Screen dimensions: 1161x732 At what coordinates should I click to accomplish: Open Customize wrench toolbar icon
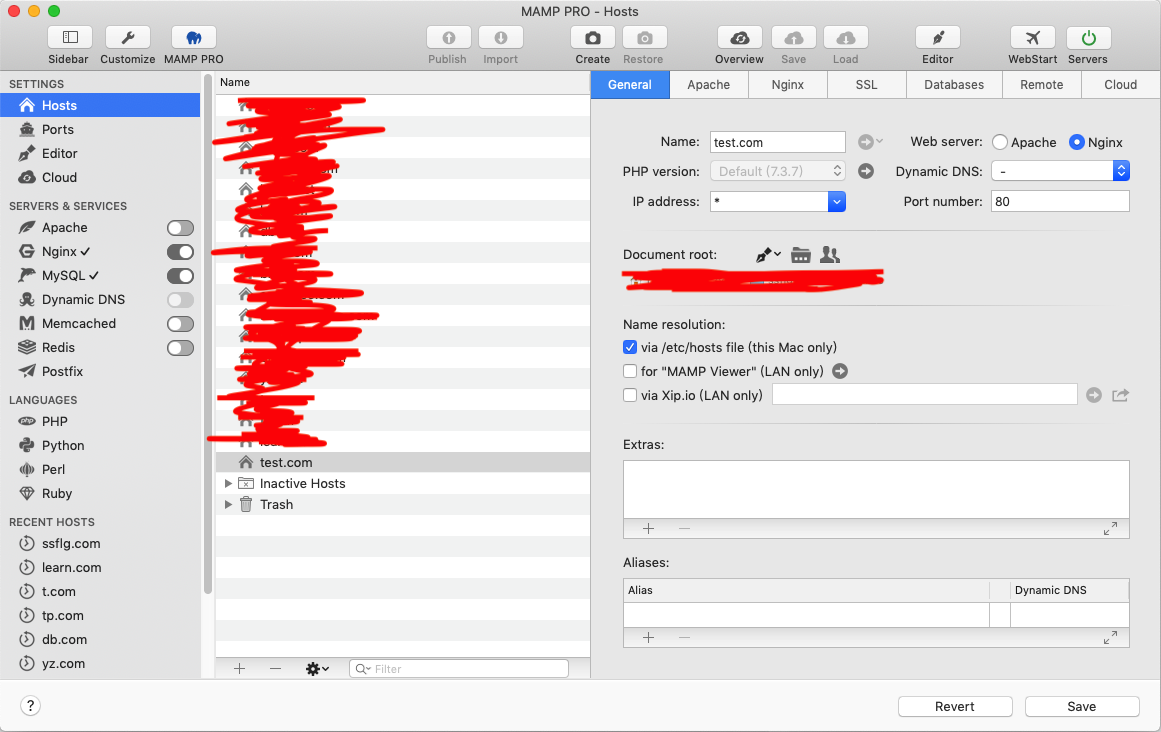click(127, 38)
